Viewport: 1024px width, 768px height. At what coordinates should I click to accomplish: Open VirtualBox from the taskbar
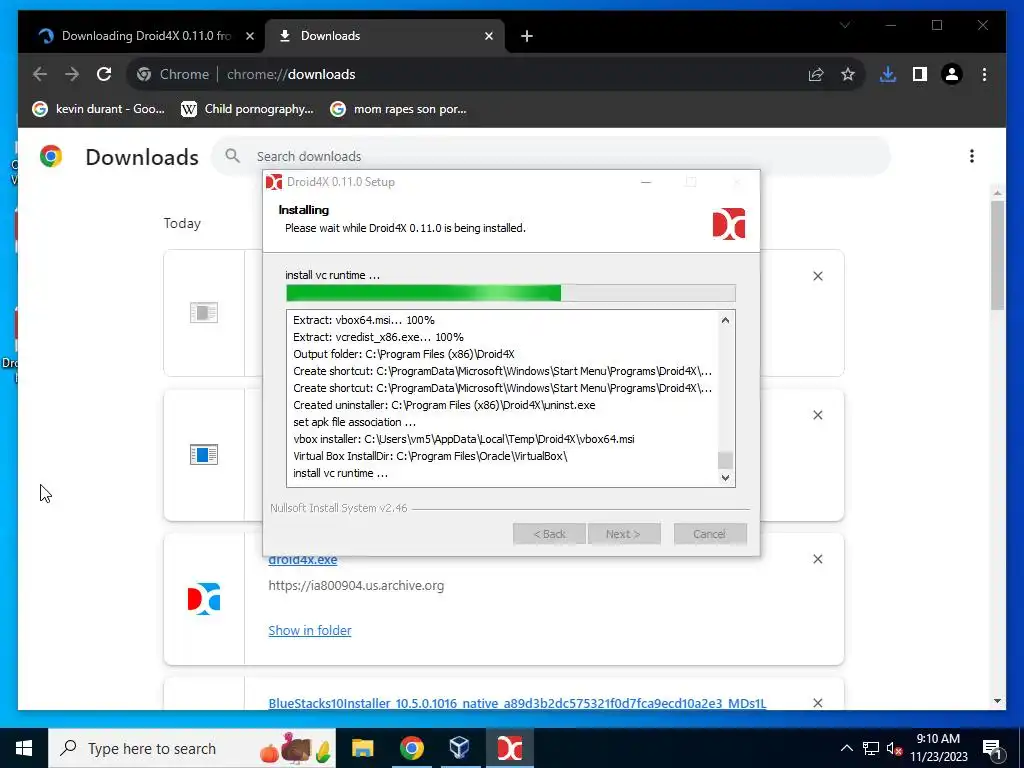pos(460,748)
